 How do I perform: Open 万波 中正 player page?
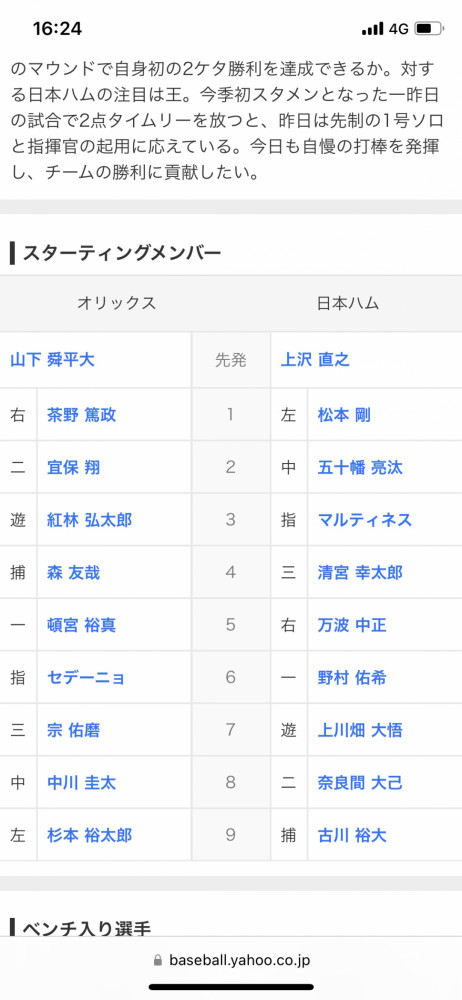[x=352, y=624]
